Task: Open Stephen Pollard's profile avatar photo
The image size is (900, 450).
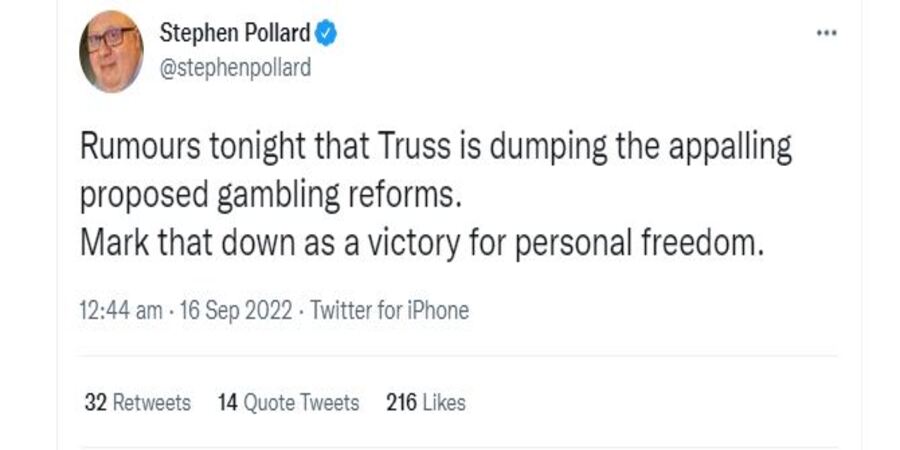Action: (x=112, y=52)
